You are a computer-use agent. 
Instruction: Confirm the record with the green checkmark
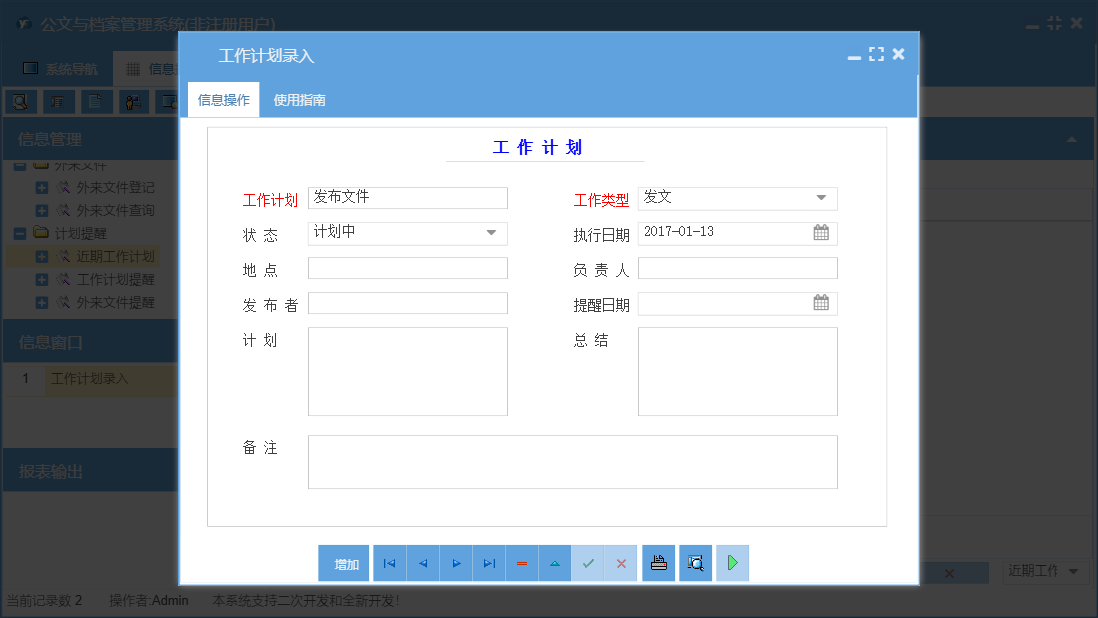click(x=588, y=563)
